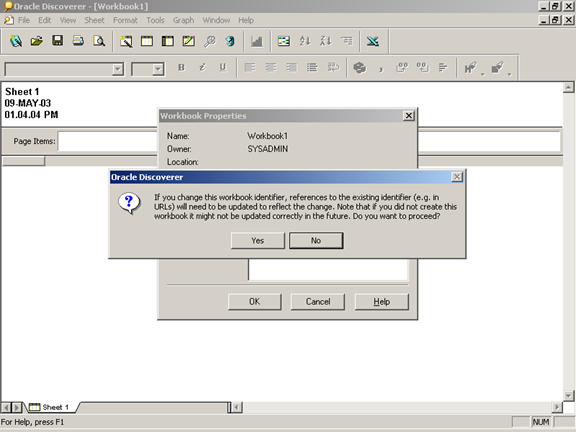
Task: Align text right
Action: (292, 68)
